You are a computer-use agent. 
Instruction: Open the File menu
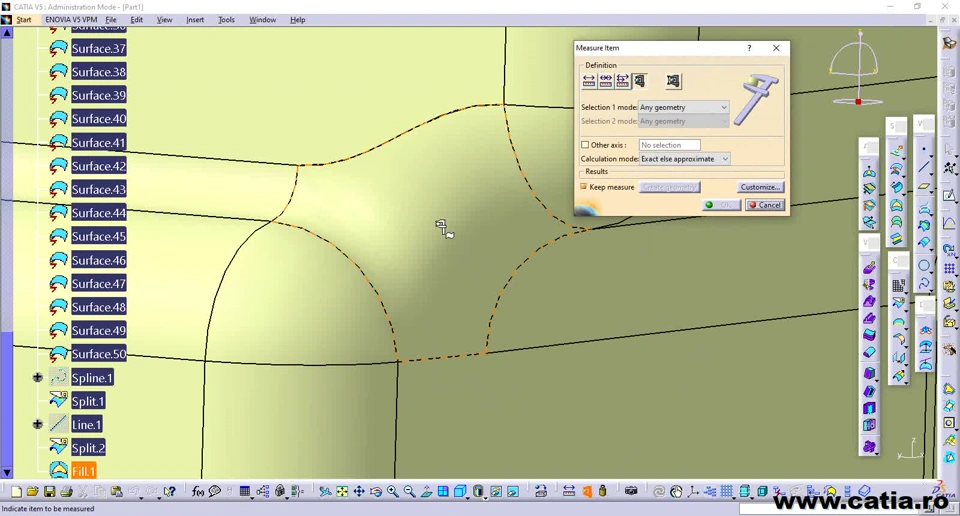(x=111, y=20)
